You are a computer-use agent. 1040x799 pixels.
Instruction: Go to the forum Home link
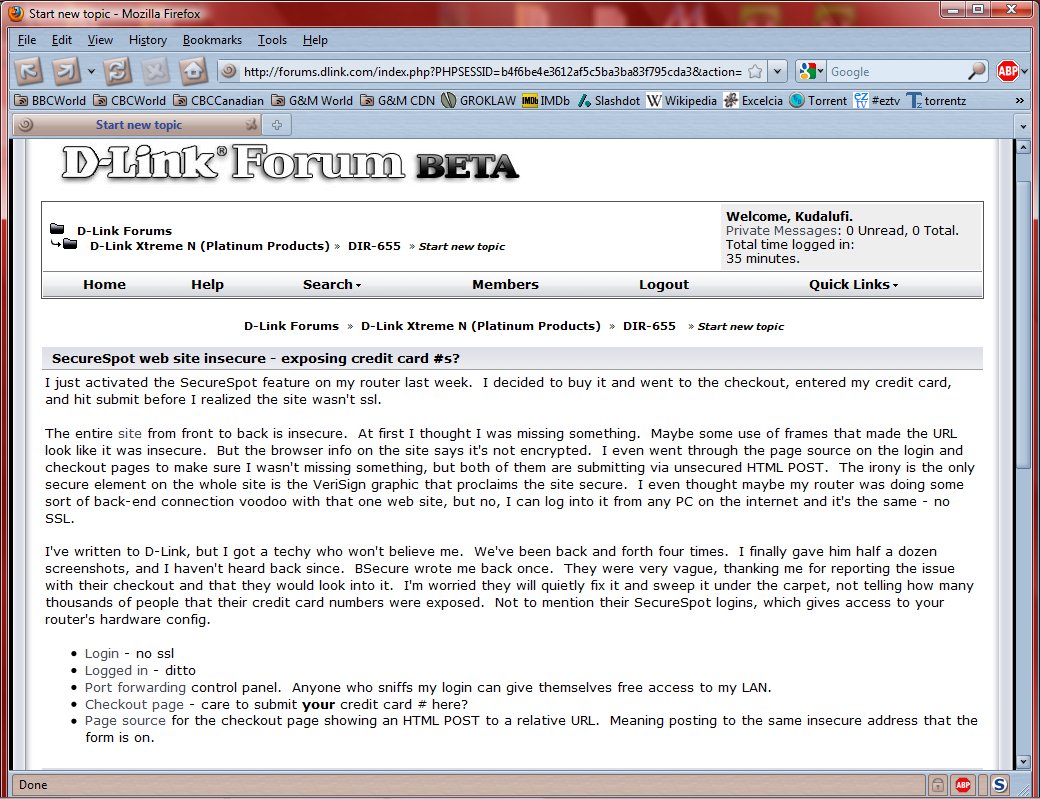104,284
